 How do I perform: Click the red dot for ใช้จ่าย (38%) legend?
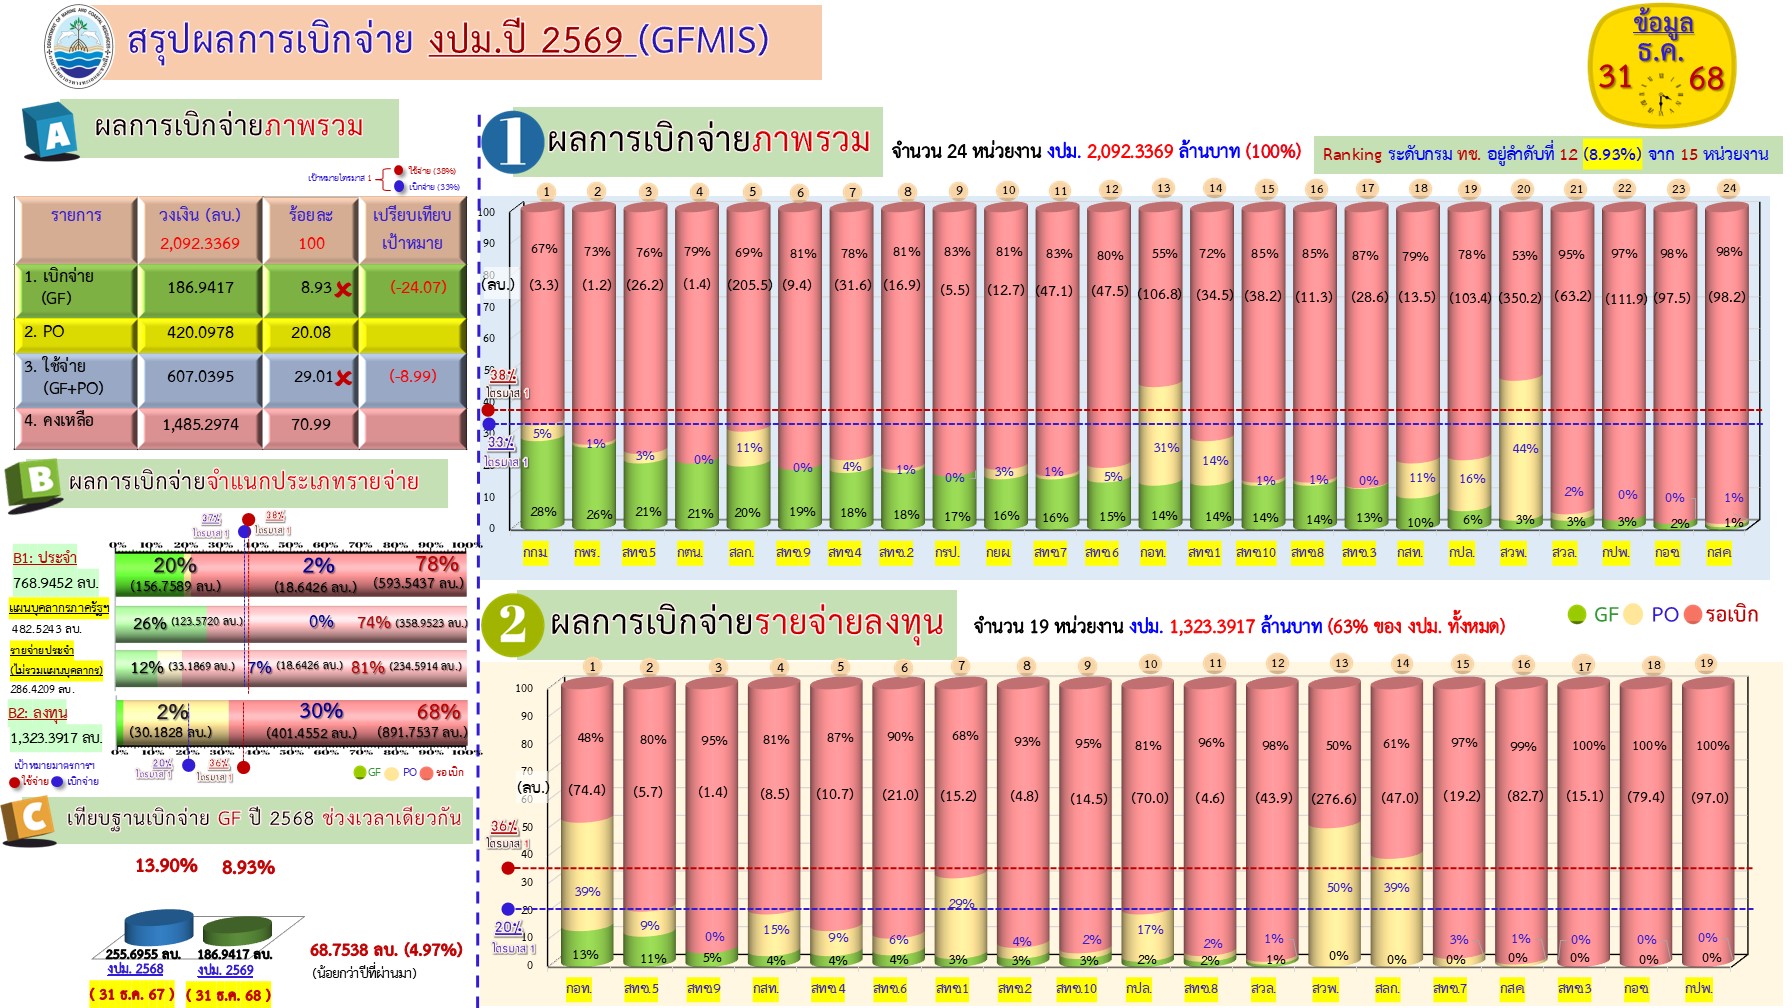click(x=399, y=171)
